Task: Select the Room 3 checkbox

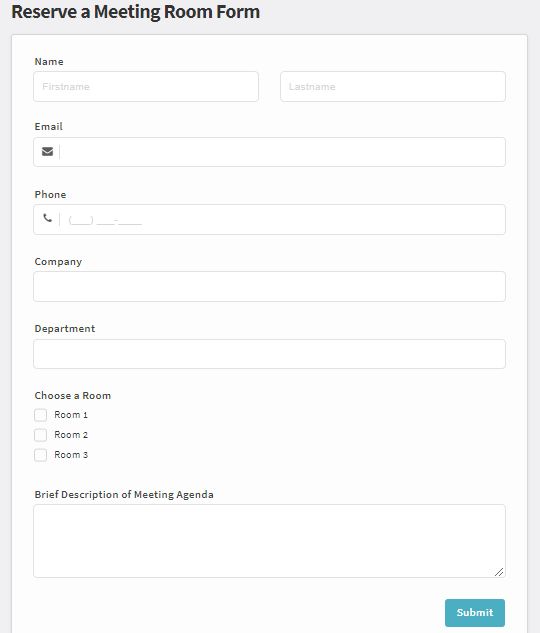Action: coord(40,455)
